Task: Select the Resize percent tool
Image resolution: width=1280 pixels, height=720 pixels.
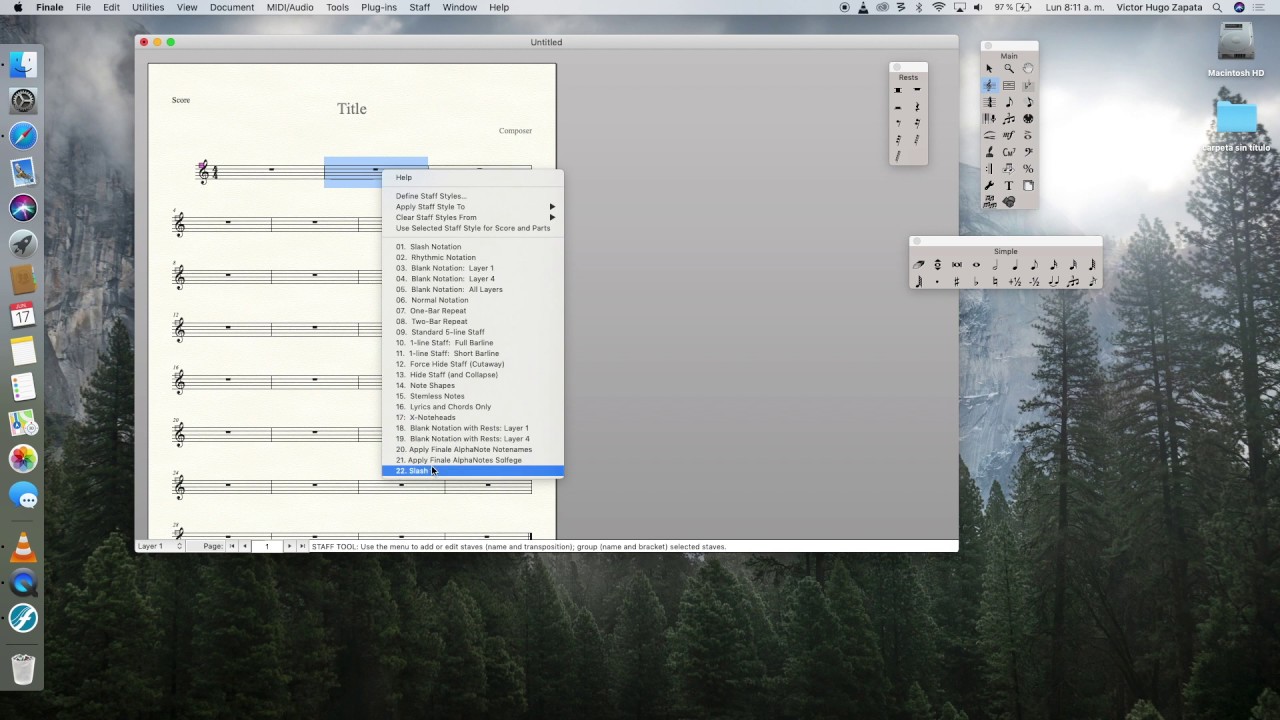Action: [x=1028, y=168]
